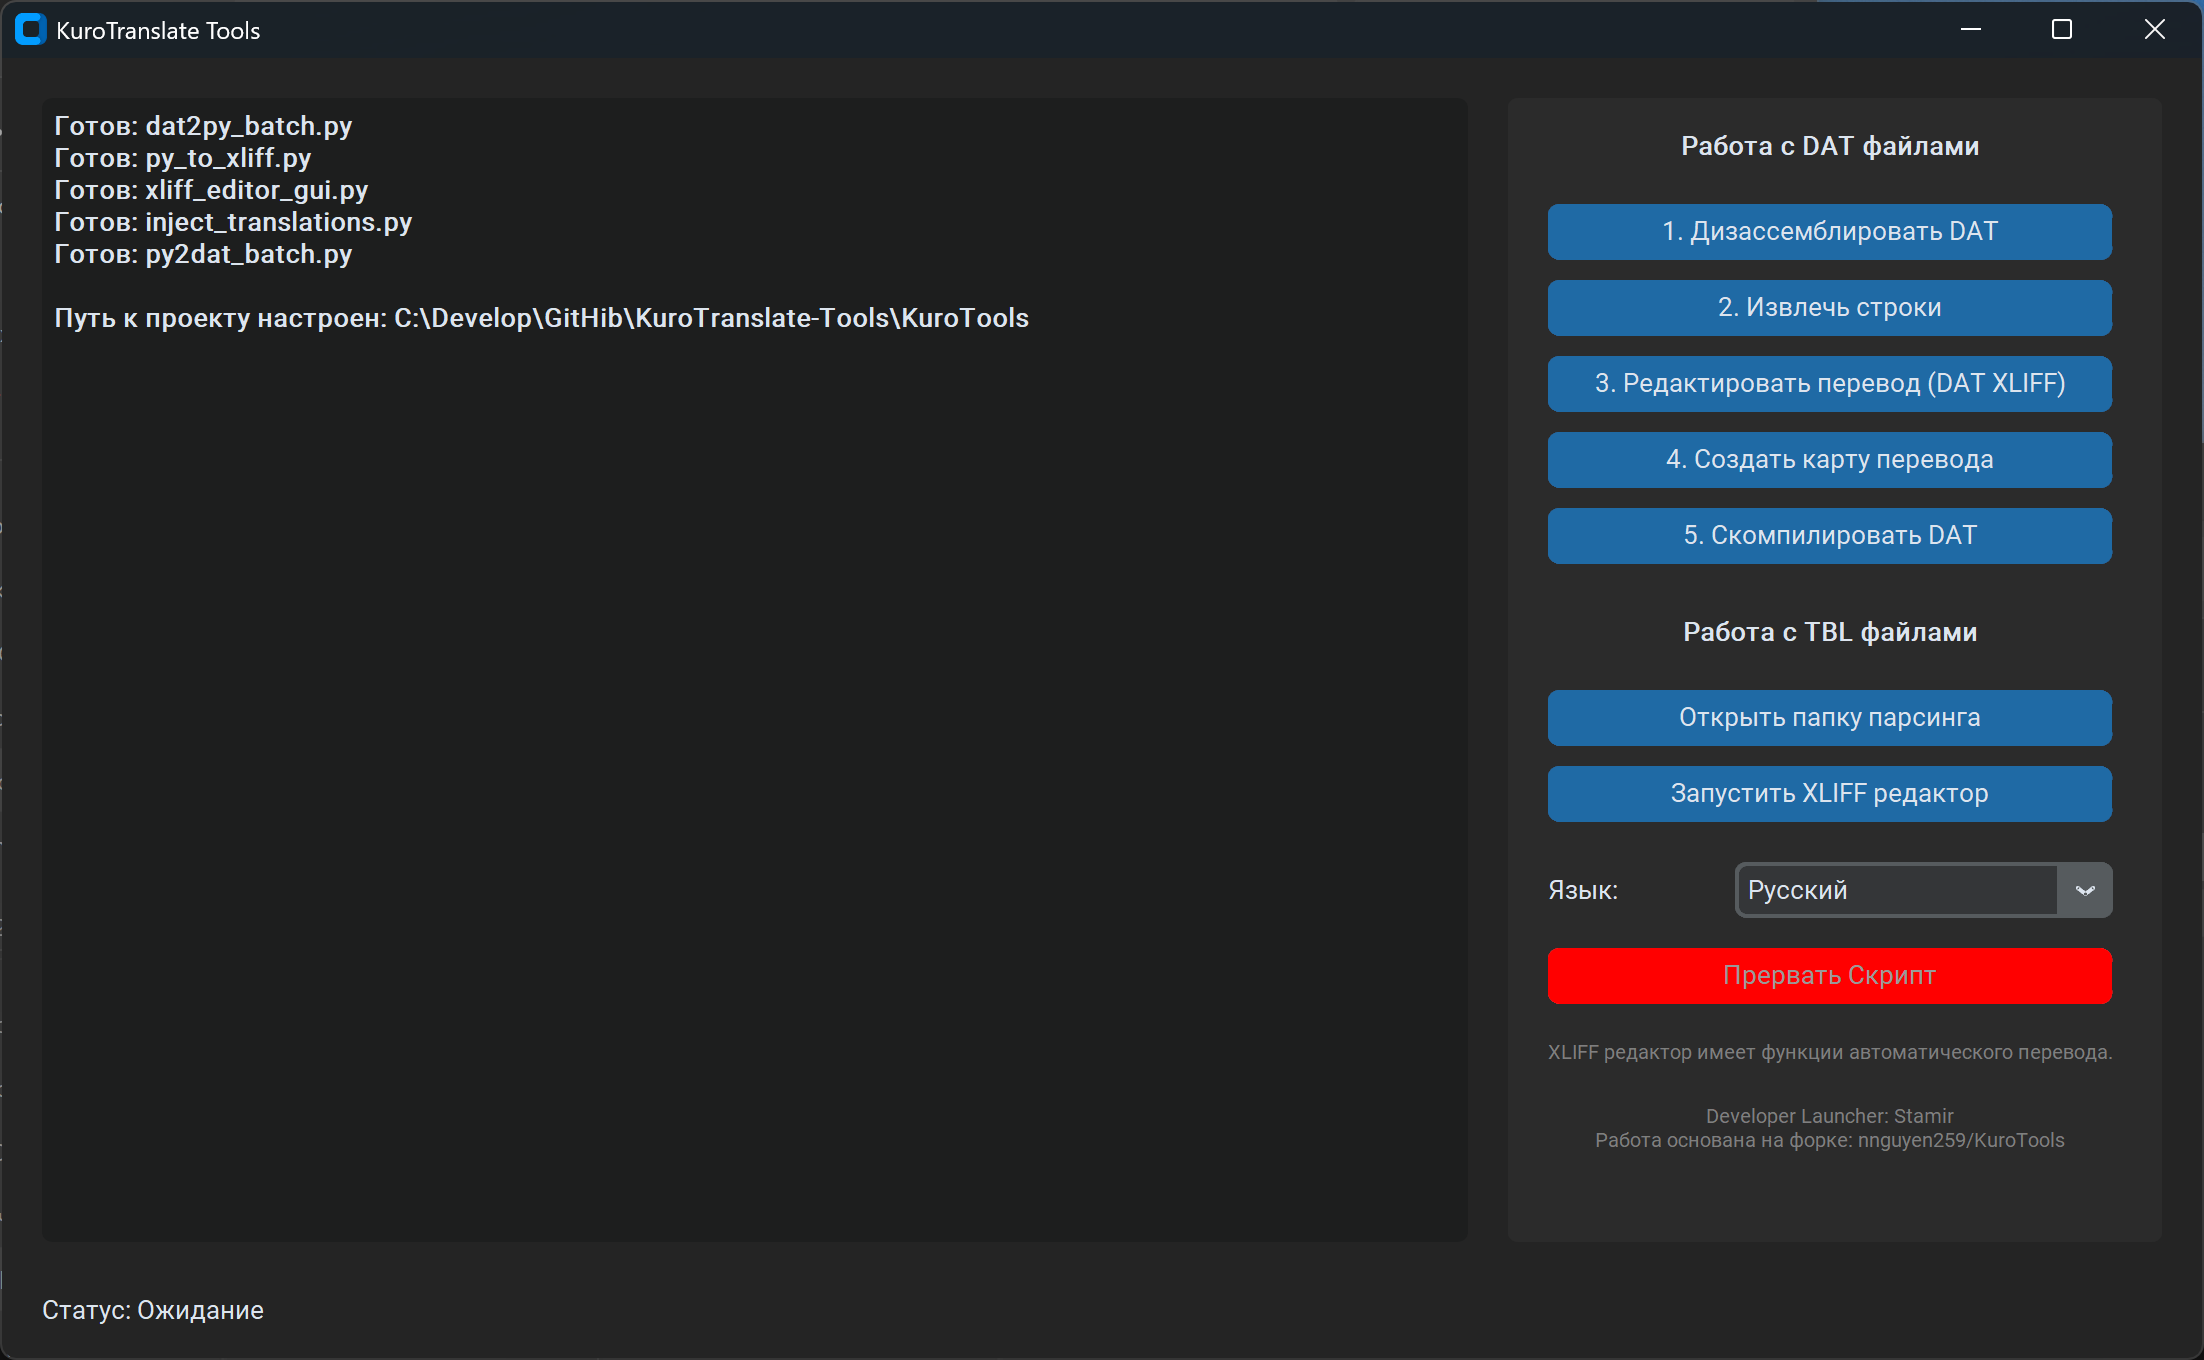The image size is (2204, 1360).
Task: Click the Работа с DAT файлами heading
Action: pyautogui.click(x=1829, y=146)
